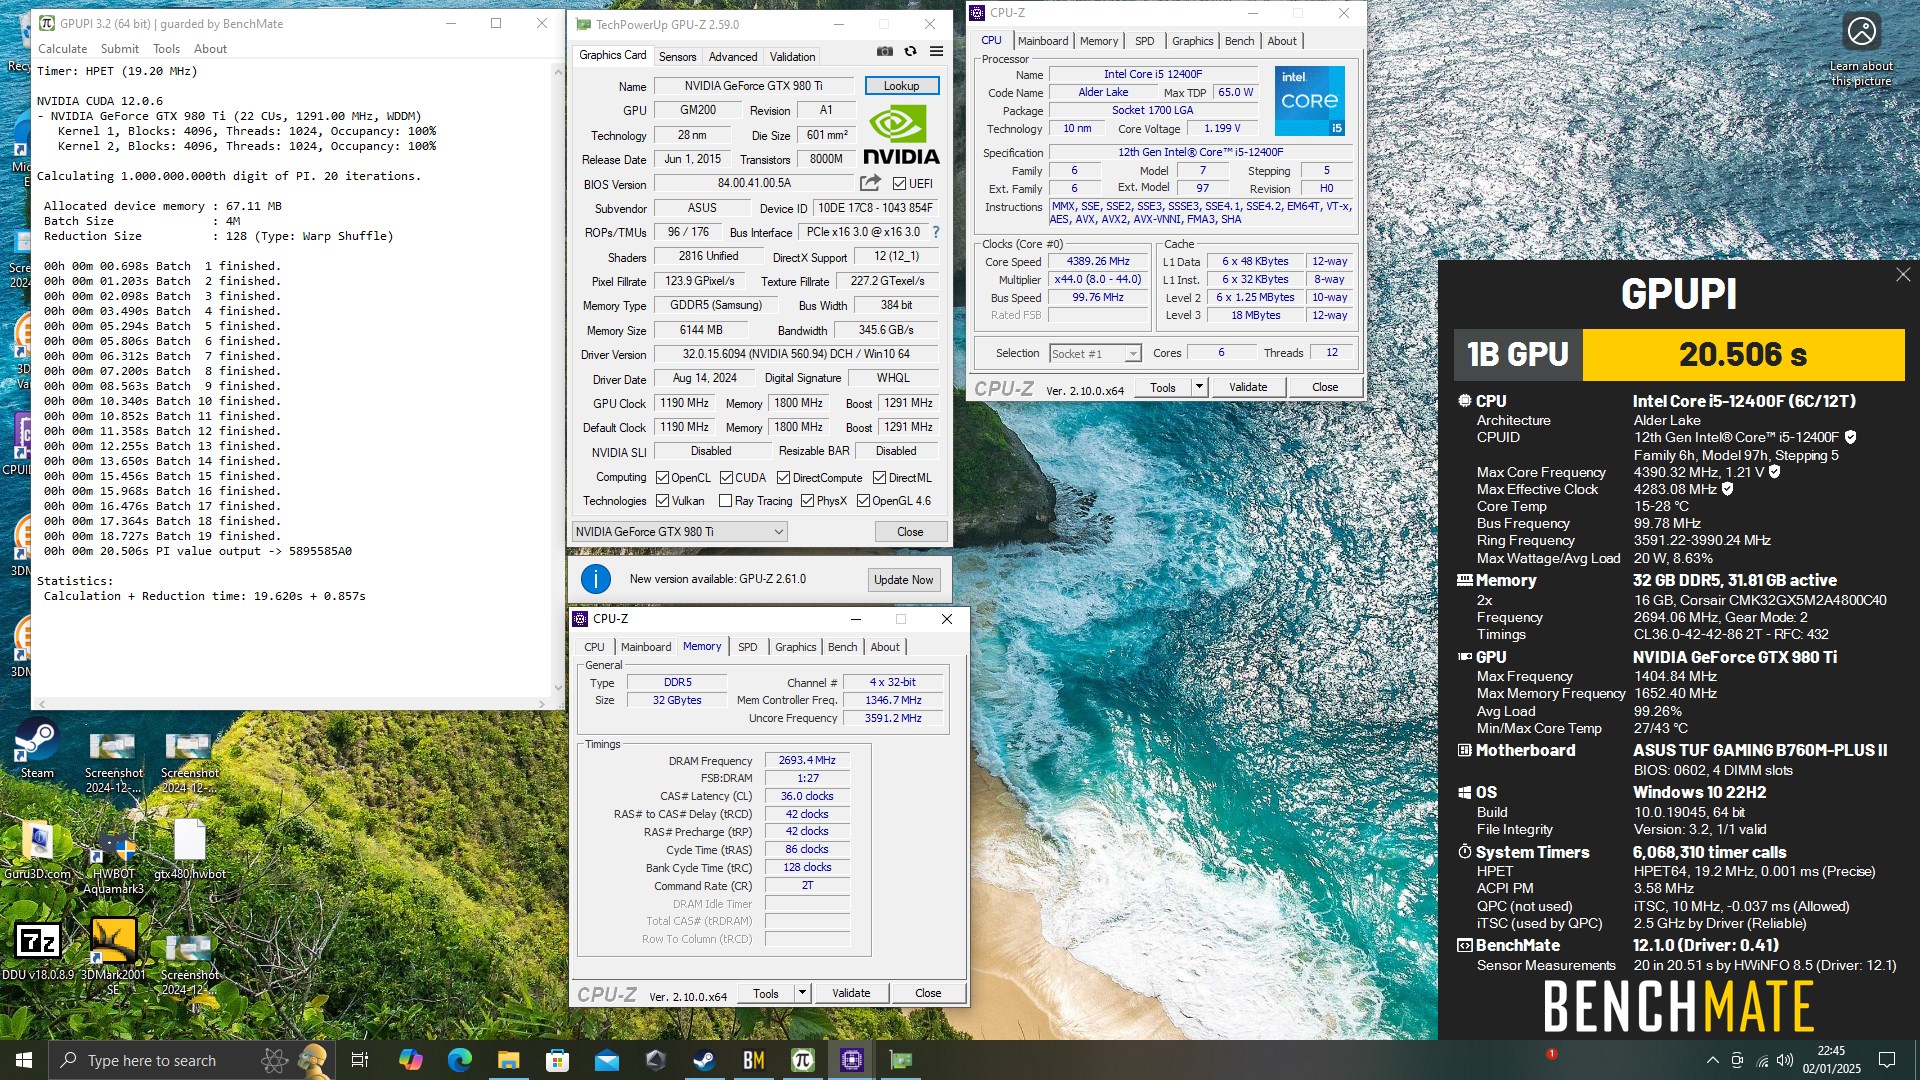Viewport: 1920px width, 1080px height.
Task: Open the Steam desktop shortcut
Action: 37,749
